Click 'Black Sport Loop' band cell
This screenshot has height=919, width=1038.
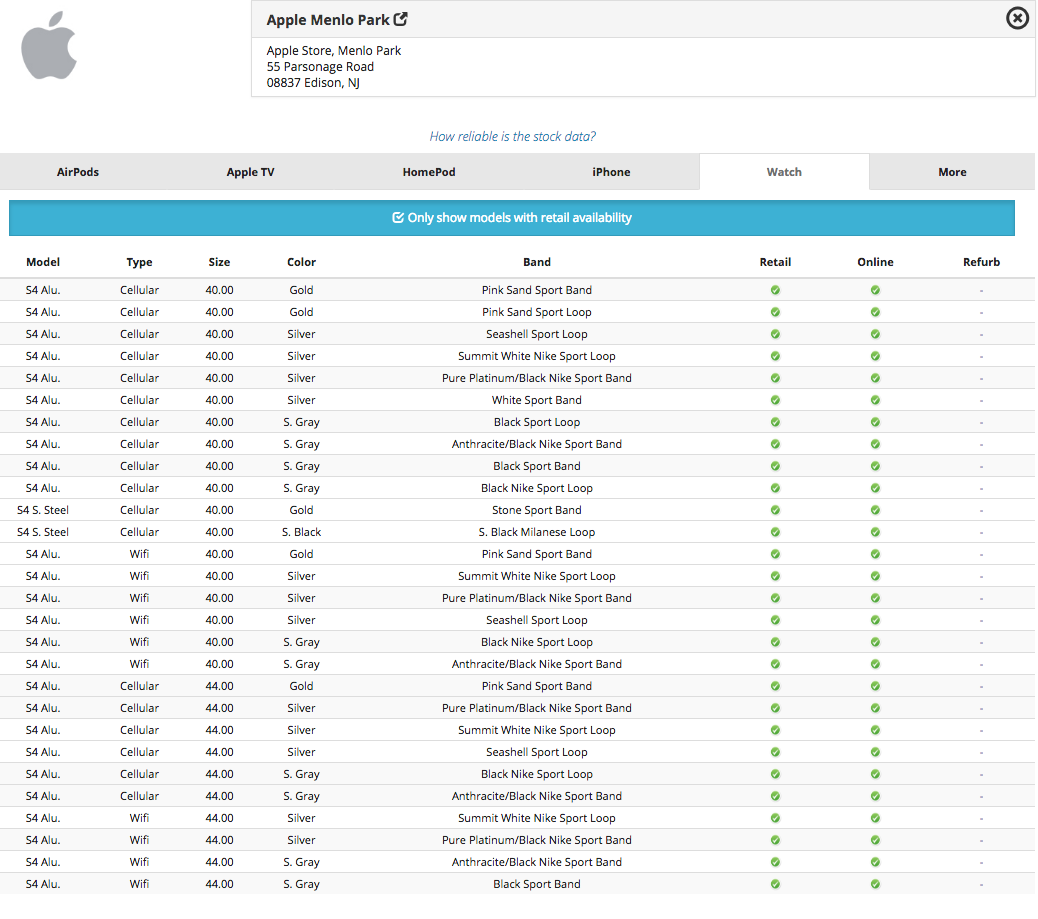point(537,422)
